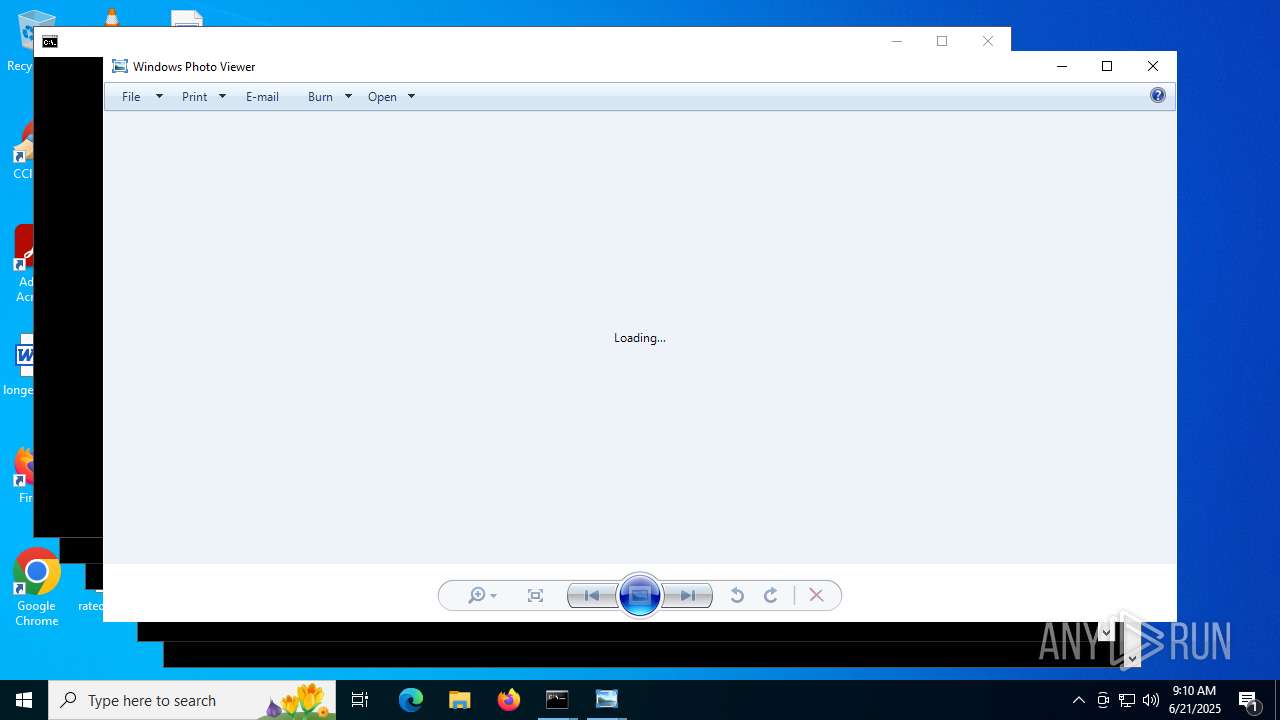The height and width of the screenshot is (720, 1280).
Task: Launch Firefox from the taskbar
Action: 509,700
